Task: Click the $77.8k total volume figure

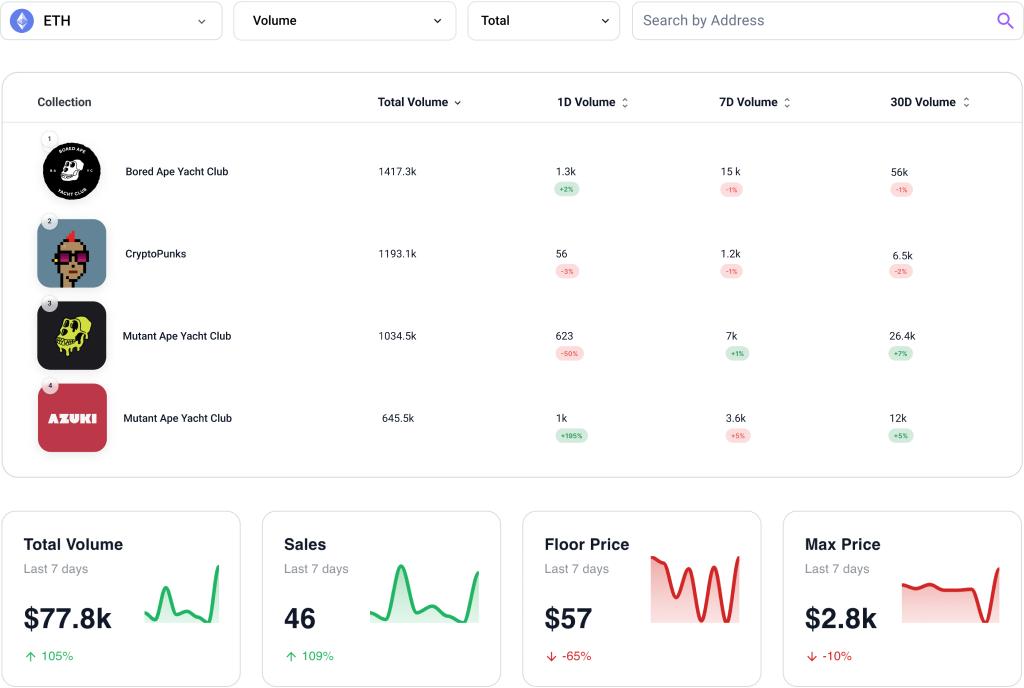Action: coord(68,618)
